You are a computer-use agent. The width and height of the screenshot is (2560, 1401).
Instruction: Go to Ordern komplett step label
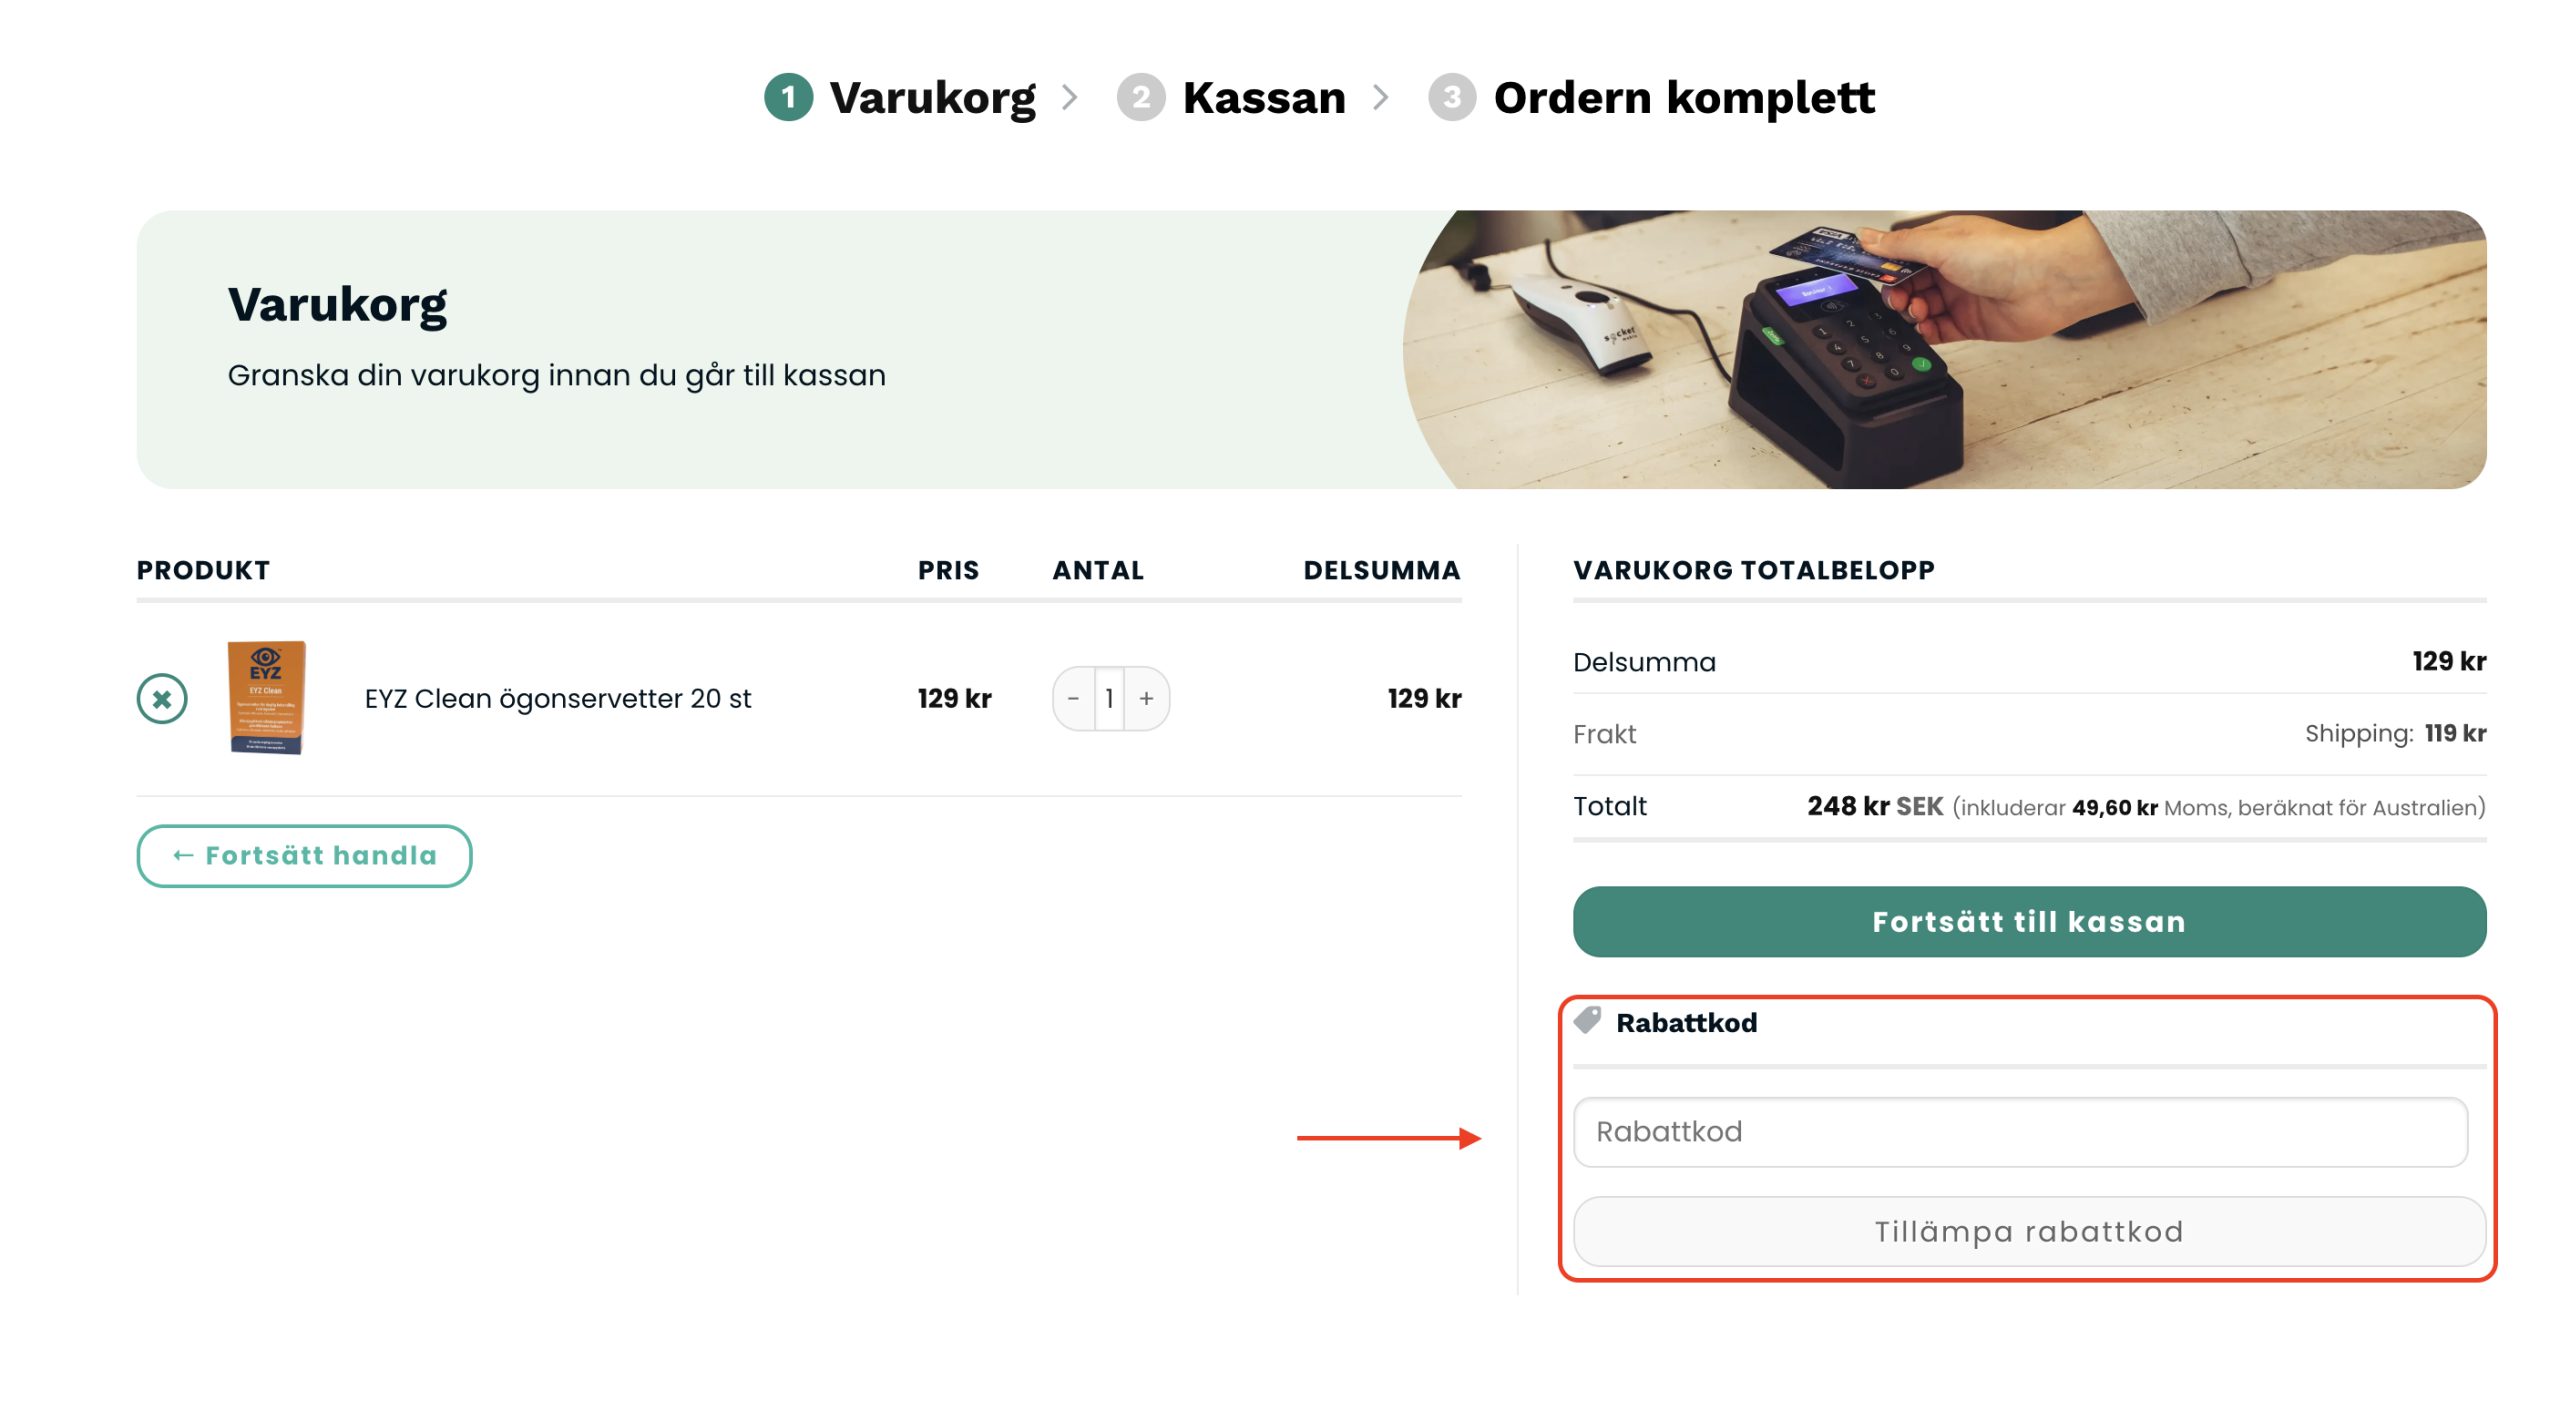(x=1683, y=97)
